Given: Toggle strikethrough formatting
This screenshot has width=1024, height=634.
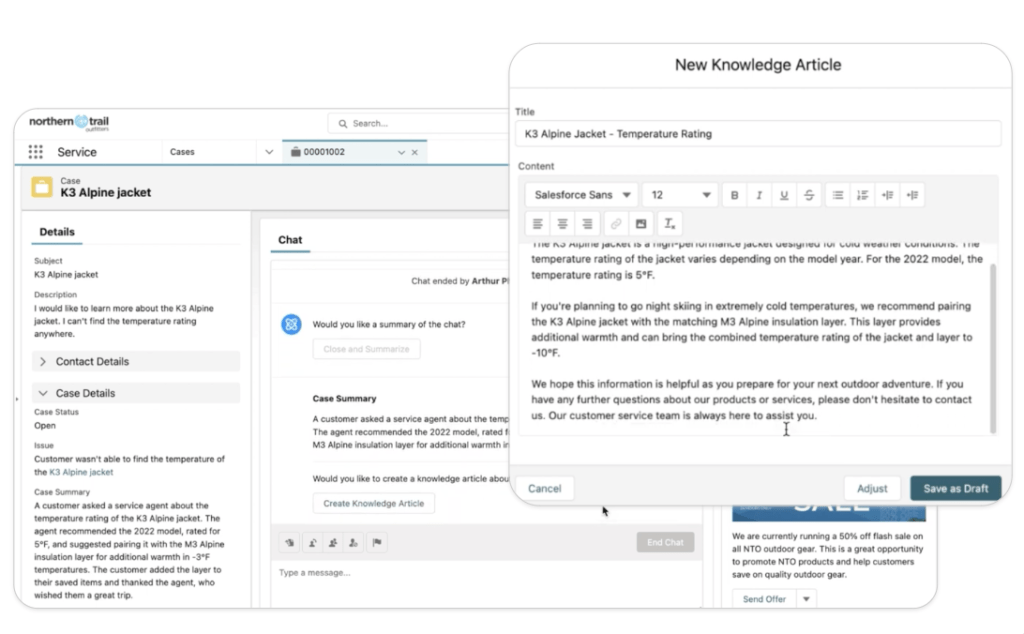Looking at the screenshot, I should 809,195.
